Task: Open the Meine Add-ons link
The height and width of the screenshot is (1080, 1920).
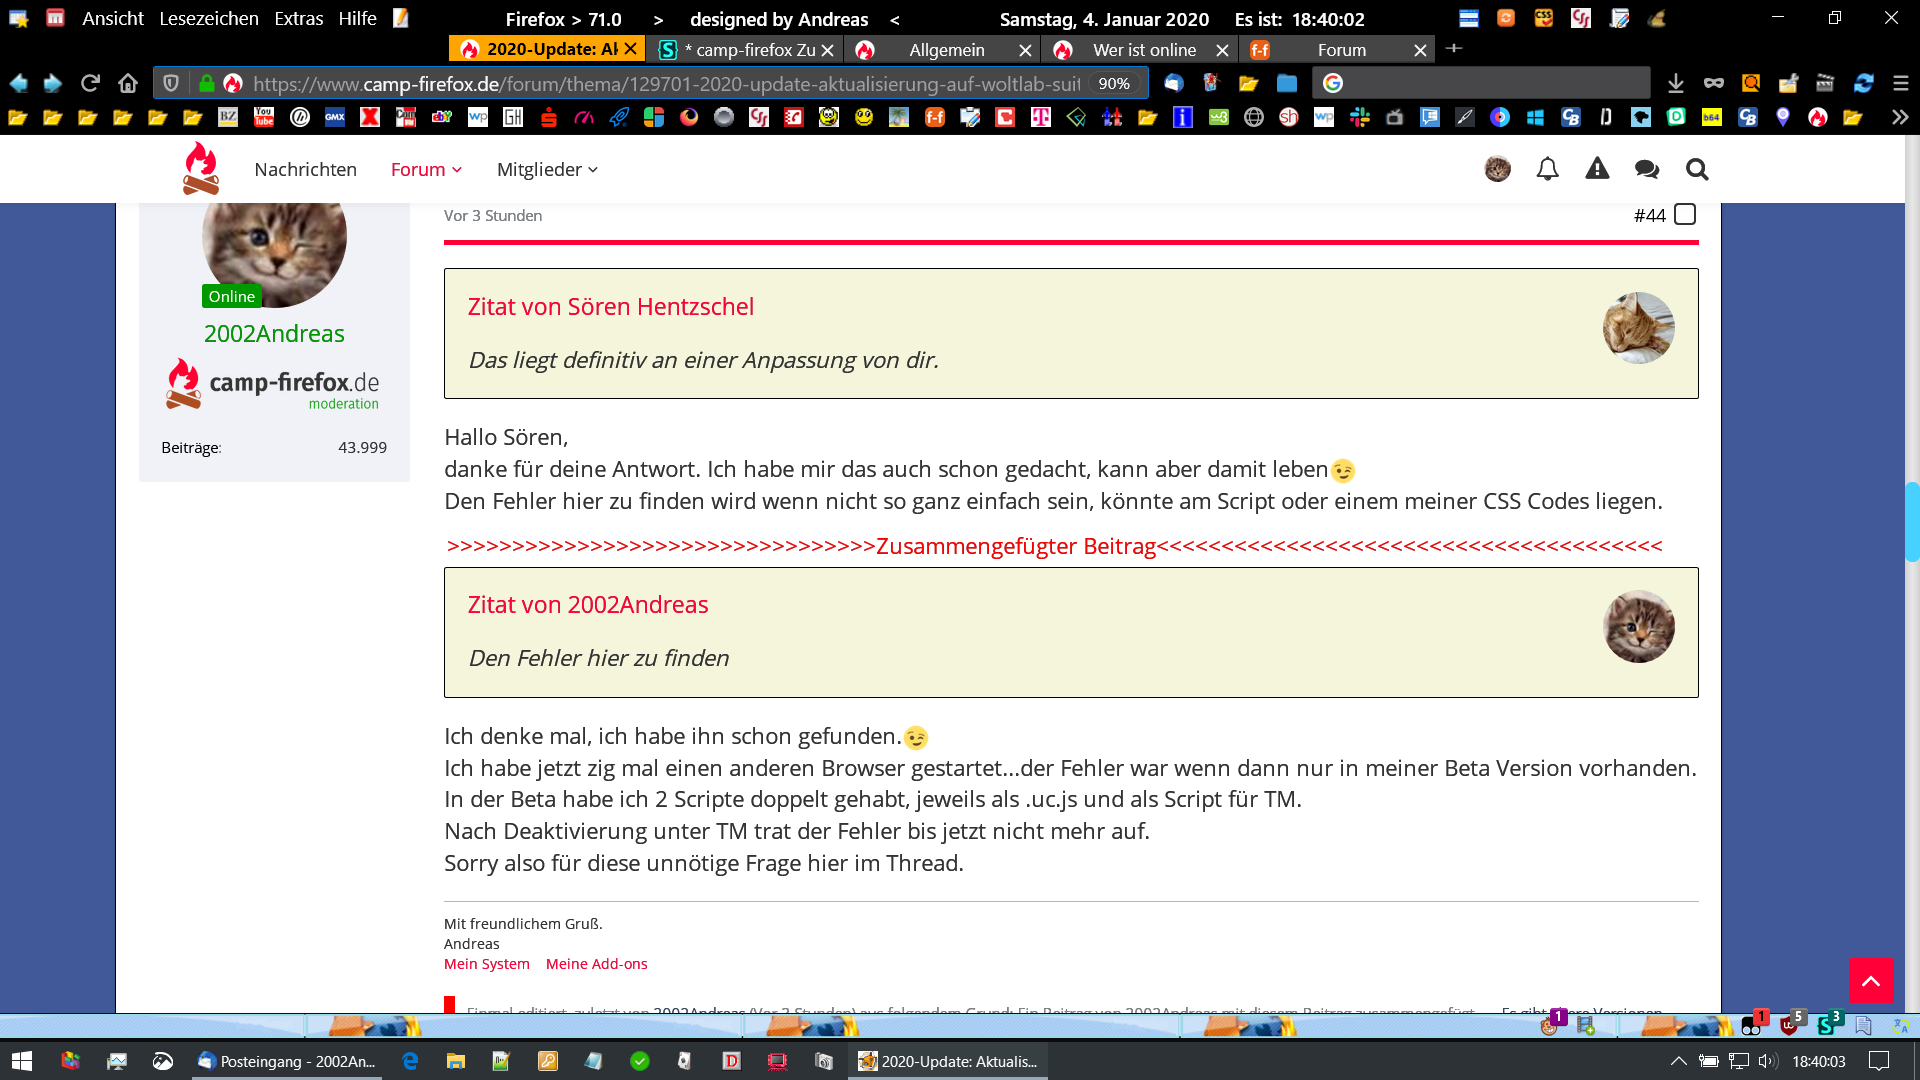Action: [596, 964]
